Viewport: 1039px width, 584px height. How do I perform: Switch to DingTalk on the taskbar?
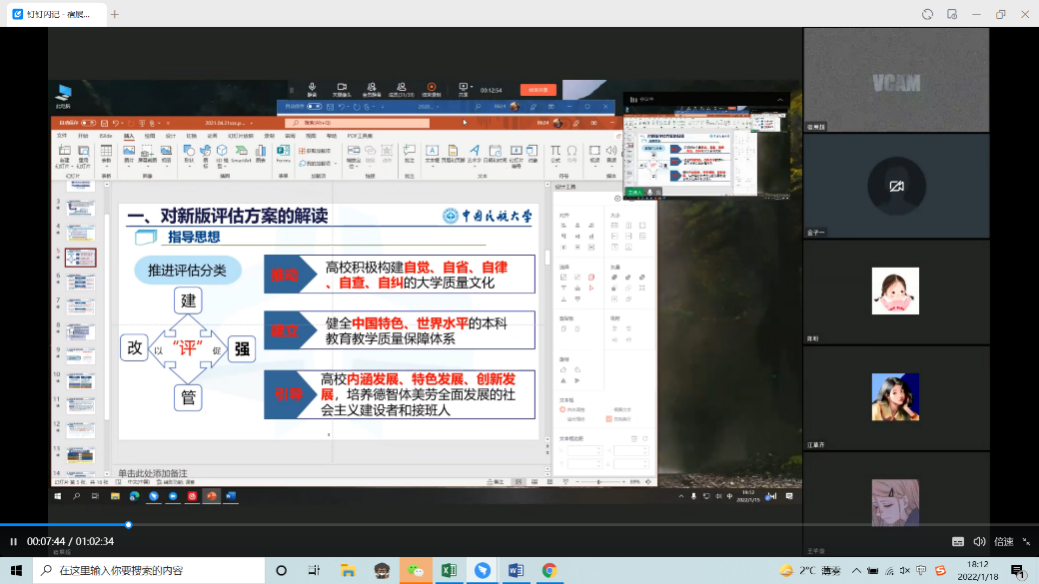[x=482, y=570]
